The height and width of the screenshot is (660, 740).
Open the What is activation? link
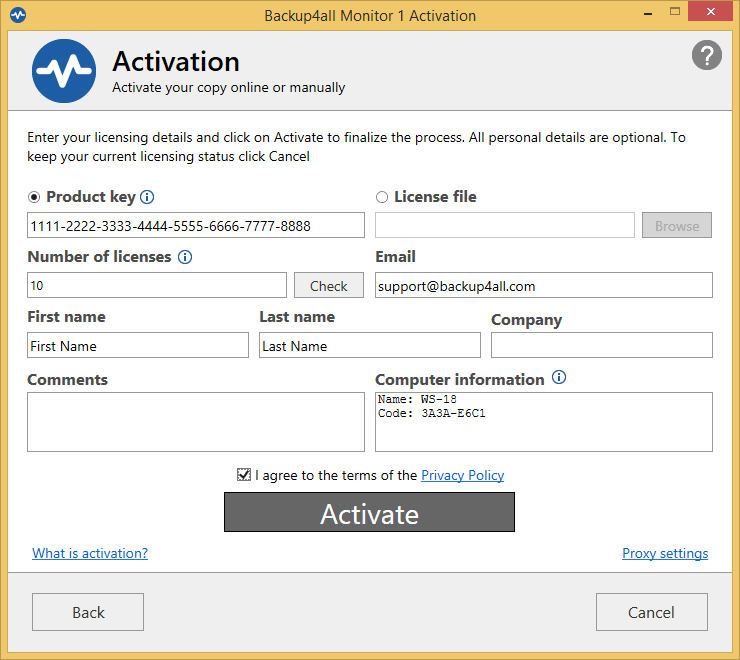point(90,553)
